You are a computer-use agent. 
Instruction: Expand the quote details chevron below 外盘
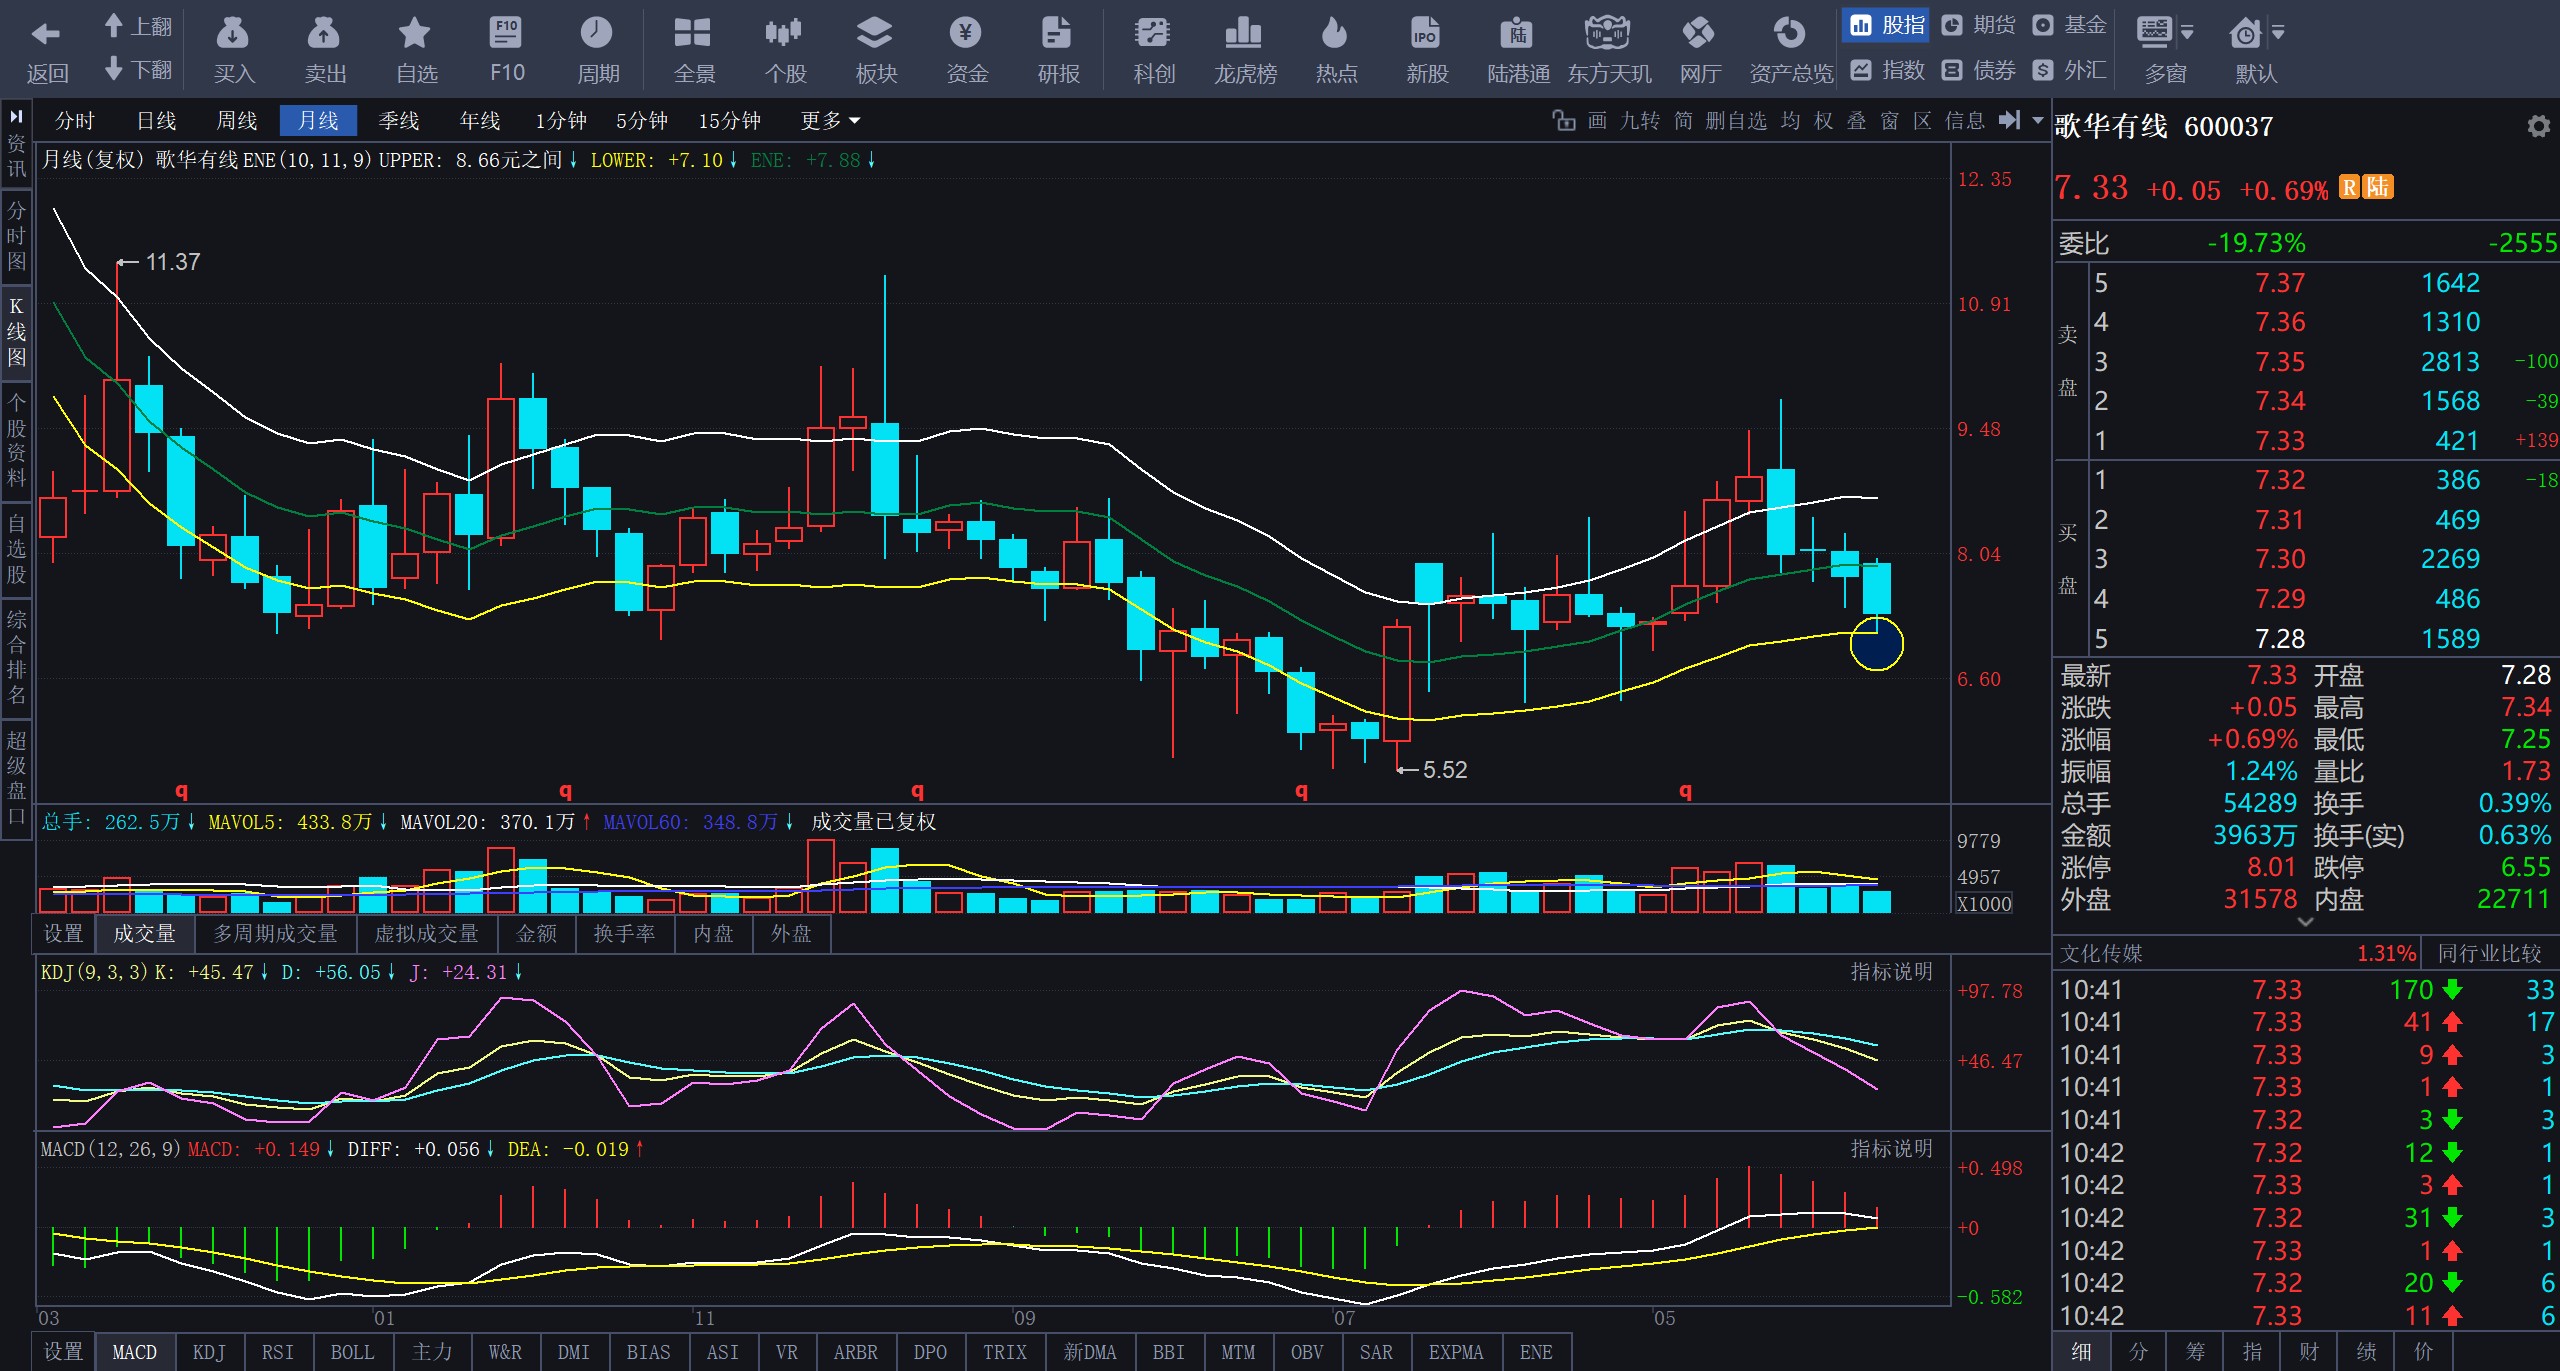coord(2305,922)
